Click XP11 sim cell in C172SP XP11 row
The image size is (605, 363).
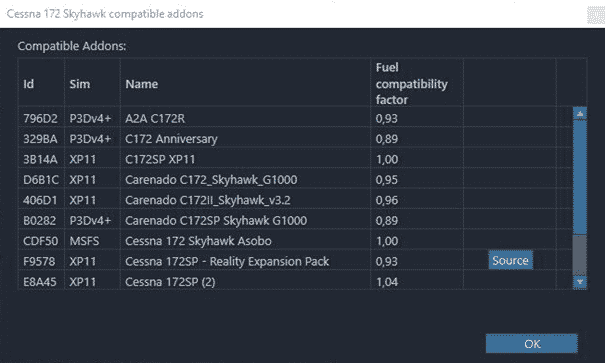point(83,159)
